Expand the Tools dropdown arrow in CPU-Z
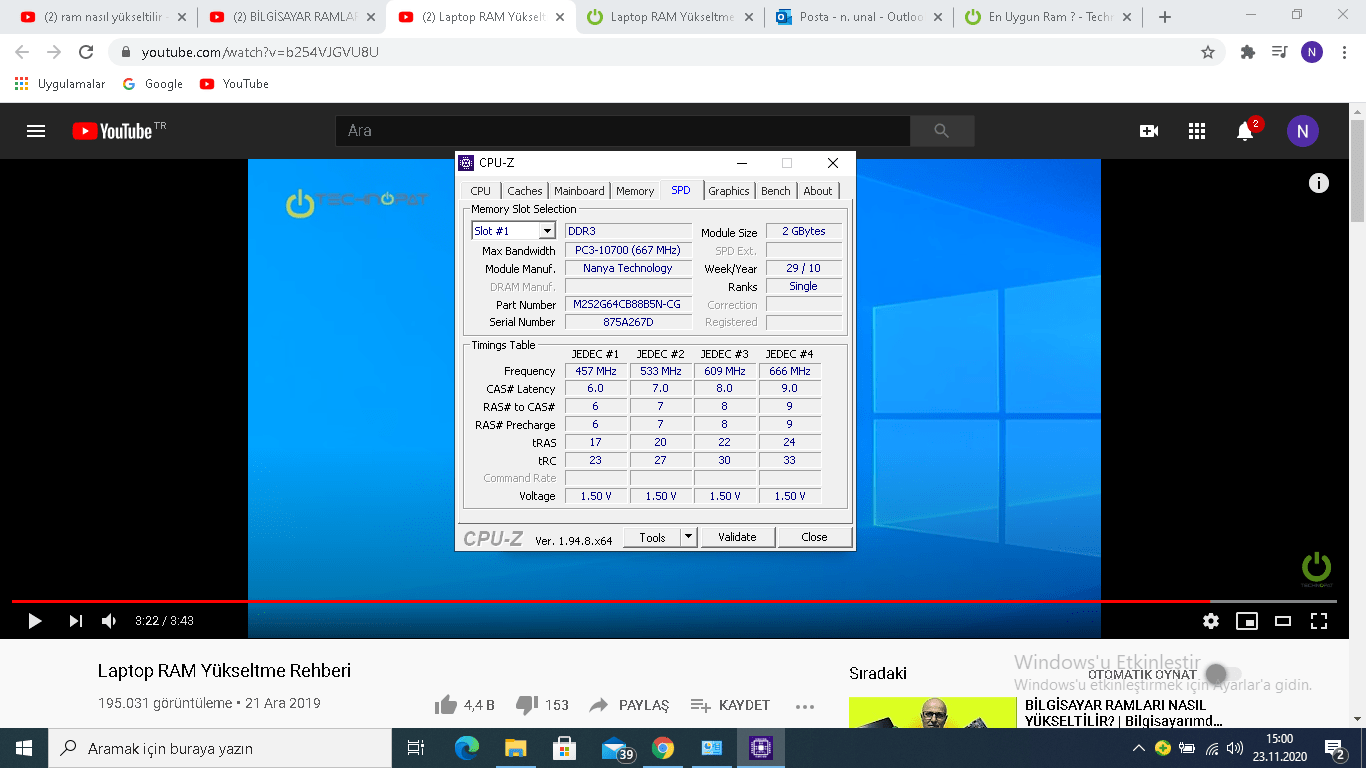Screen dimensions: 1366x768 (x=688, y=537)
